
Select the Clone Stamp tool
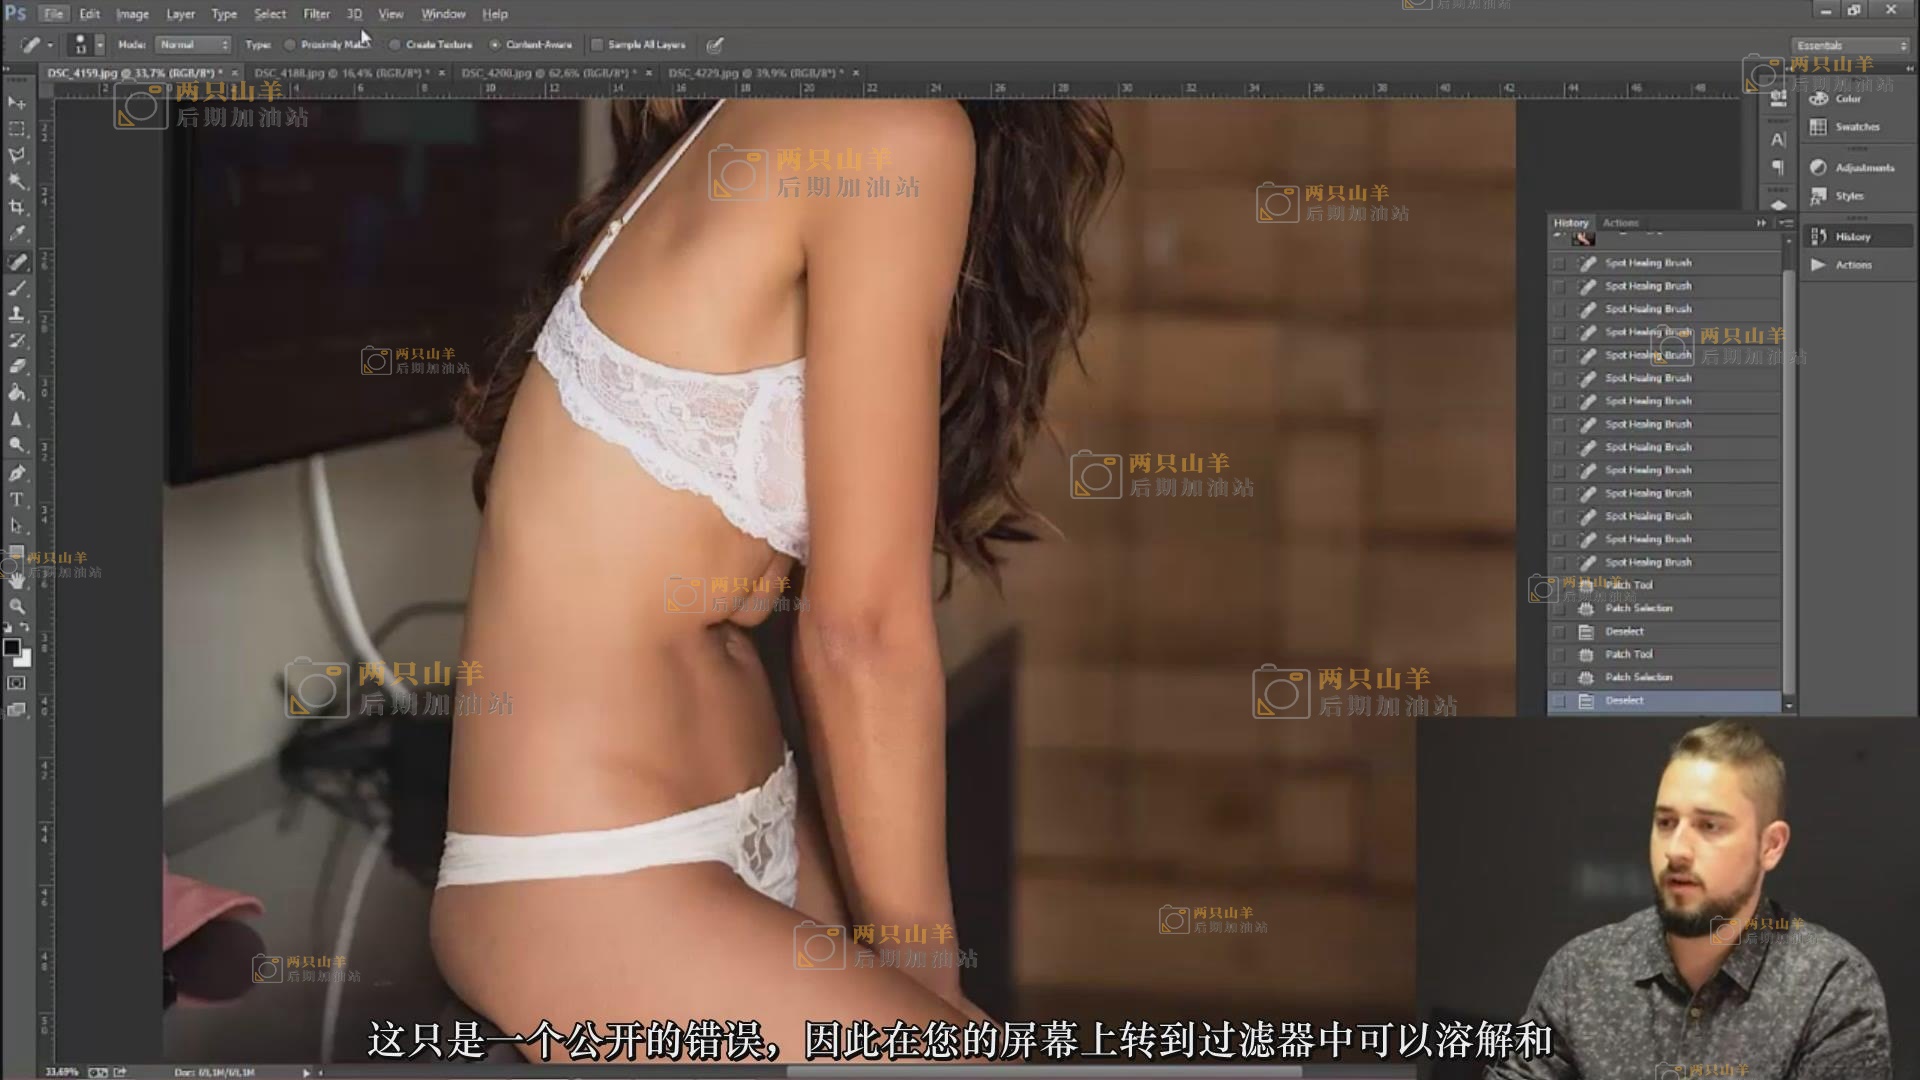17,314
